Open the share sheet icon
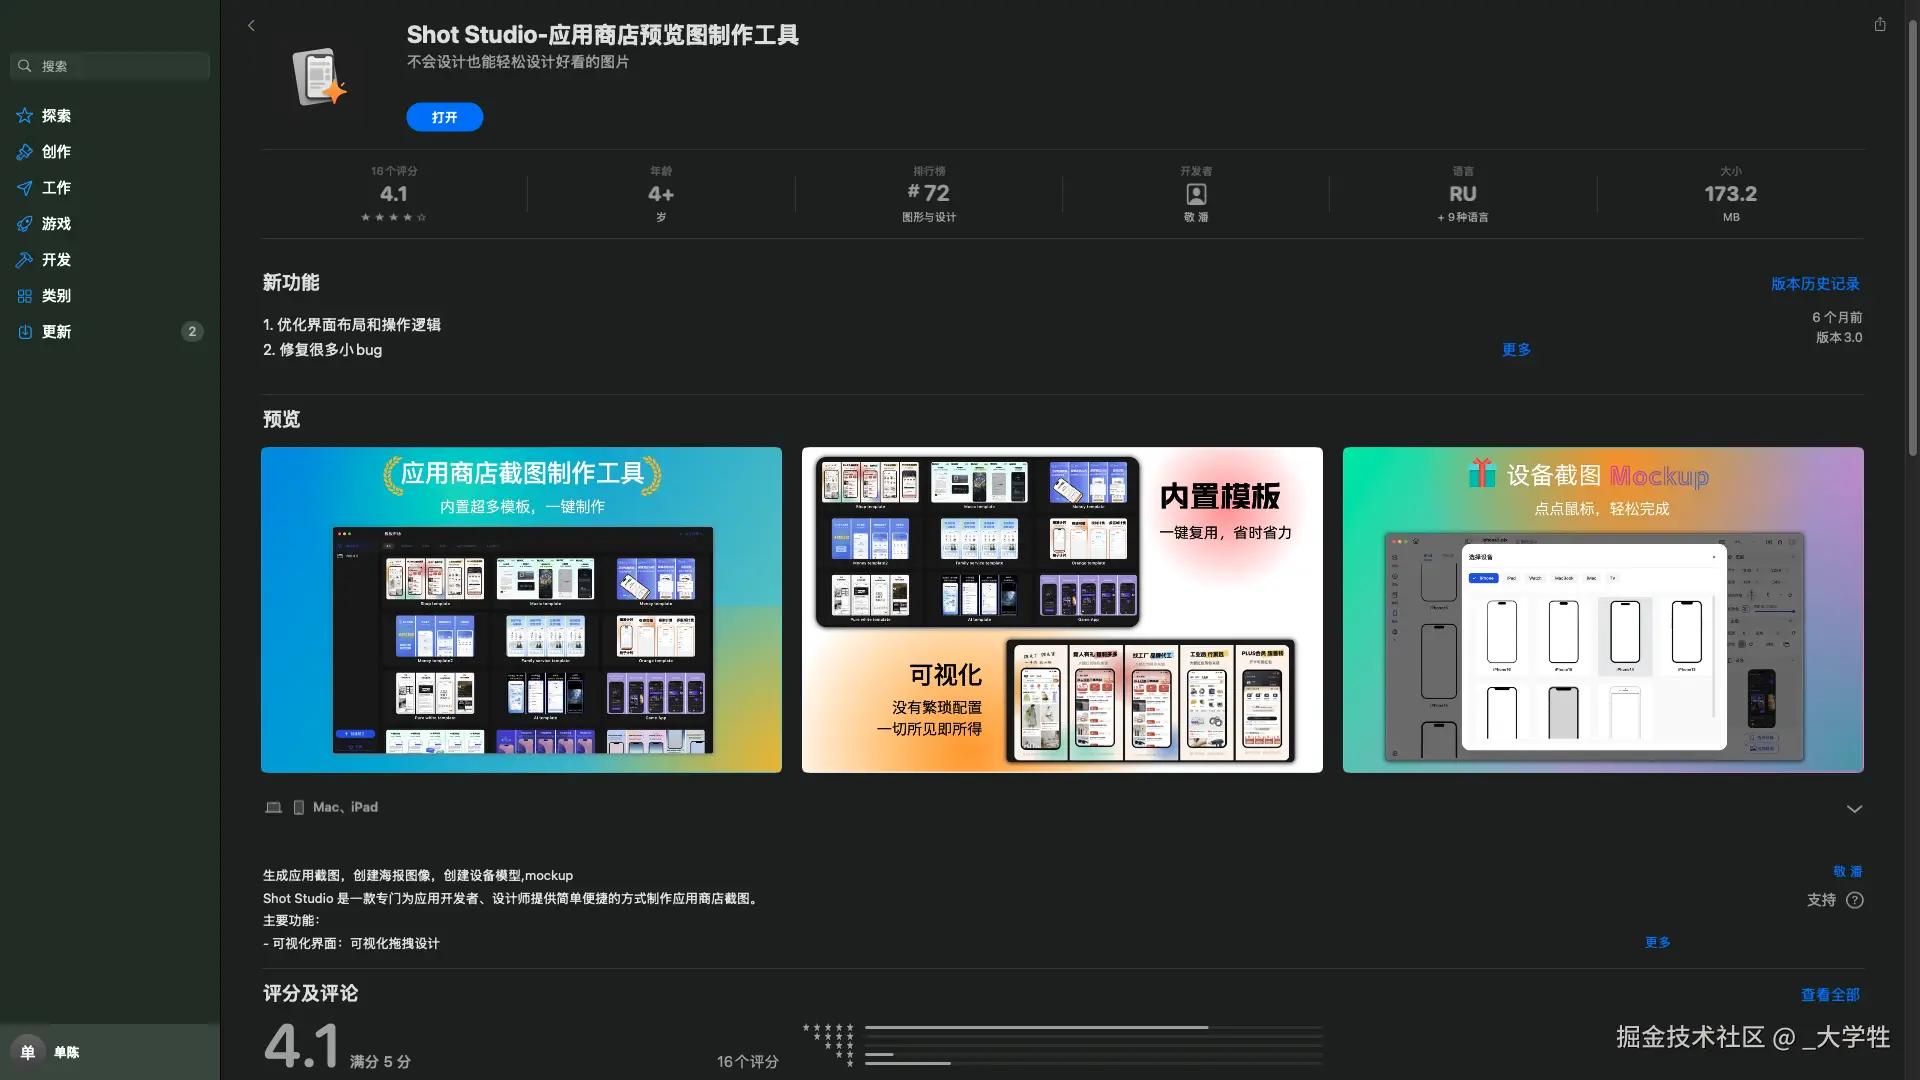Image resolution: width=1920 pixels, height=1080 pixels. [x=1880, y=23]
